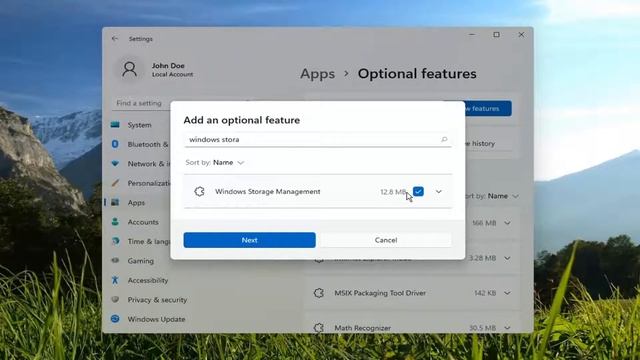The height and width of the screenshot is (360, 640).
Task: Click the MSIX Packaging Tool Driver icon
Action: [319, 293]
